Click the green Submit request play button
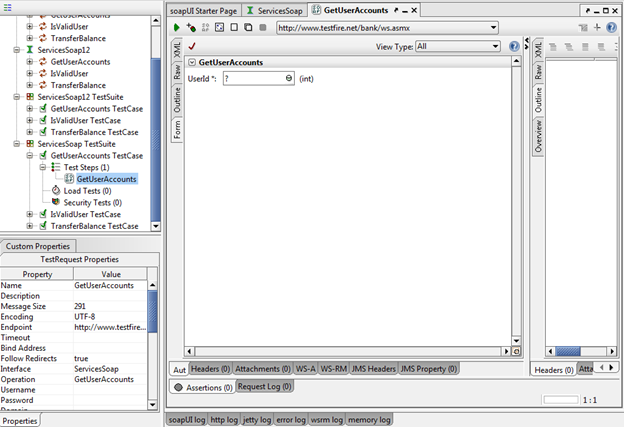The height and width of the screenshot is (427, 624). point(178,28)
